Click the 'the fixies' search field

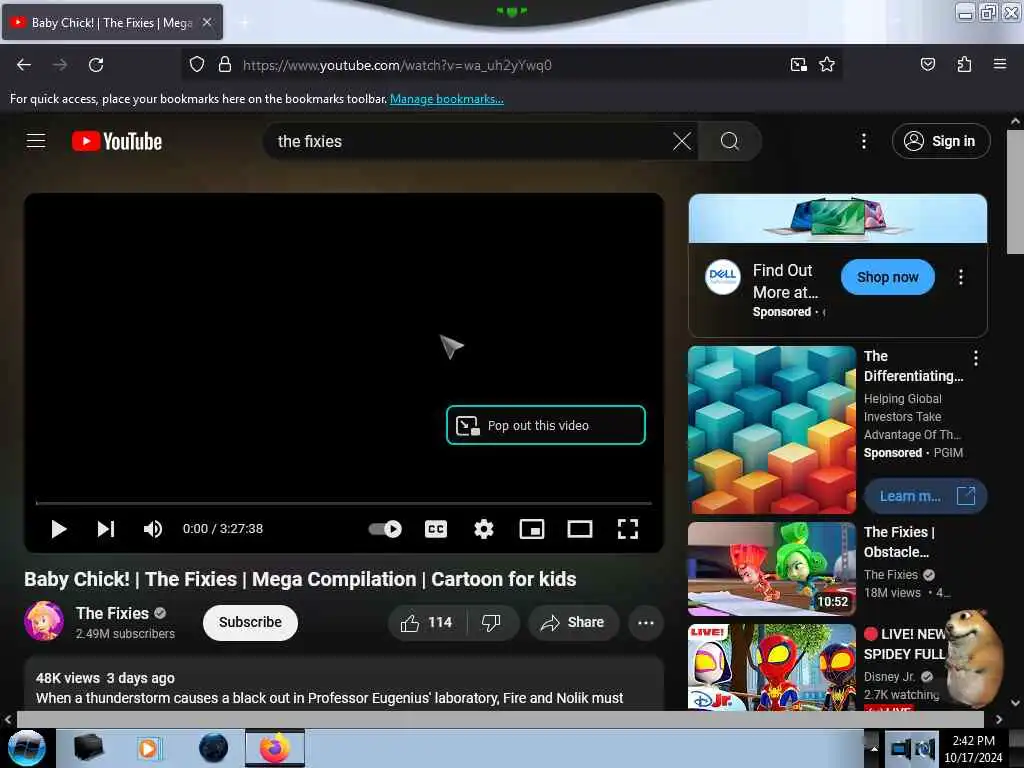pyautogui.click(x=470, y=141)
